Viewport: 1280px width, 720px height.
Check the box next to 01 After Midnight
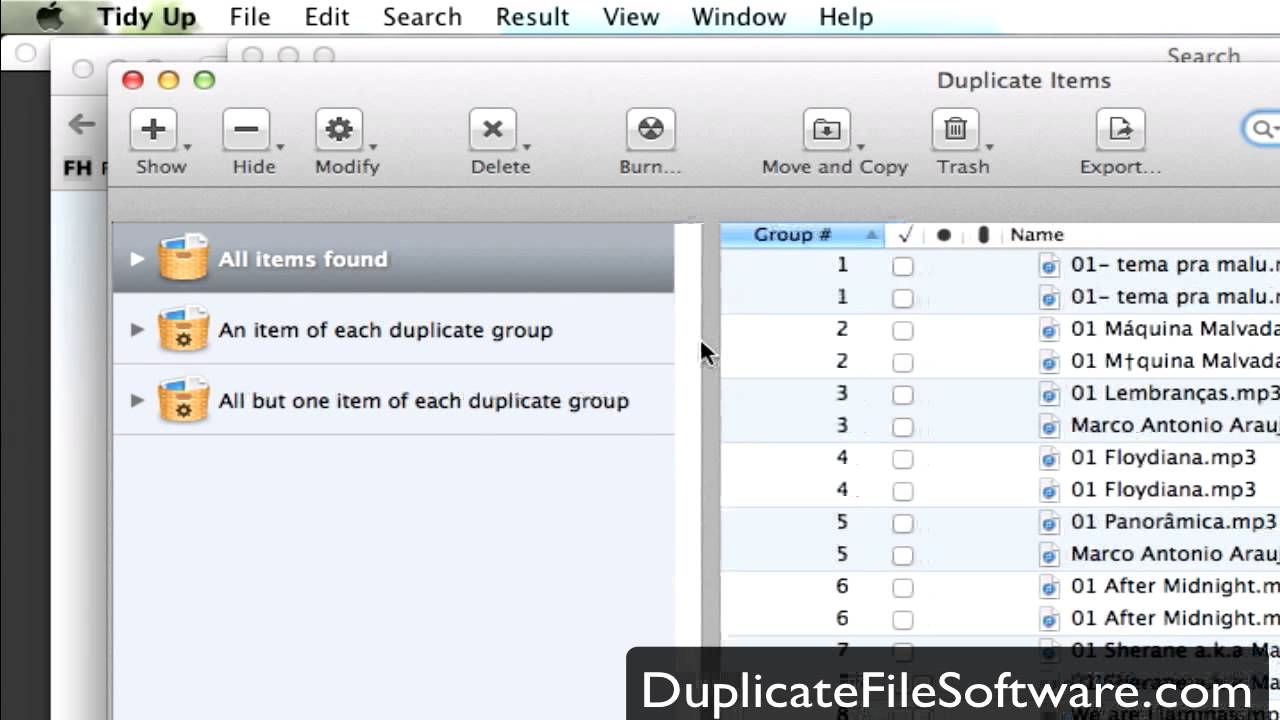(x=903, y=587)
